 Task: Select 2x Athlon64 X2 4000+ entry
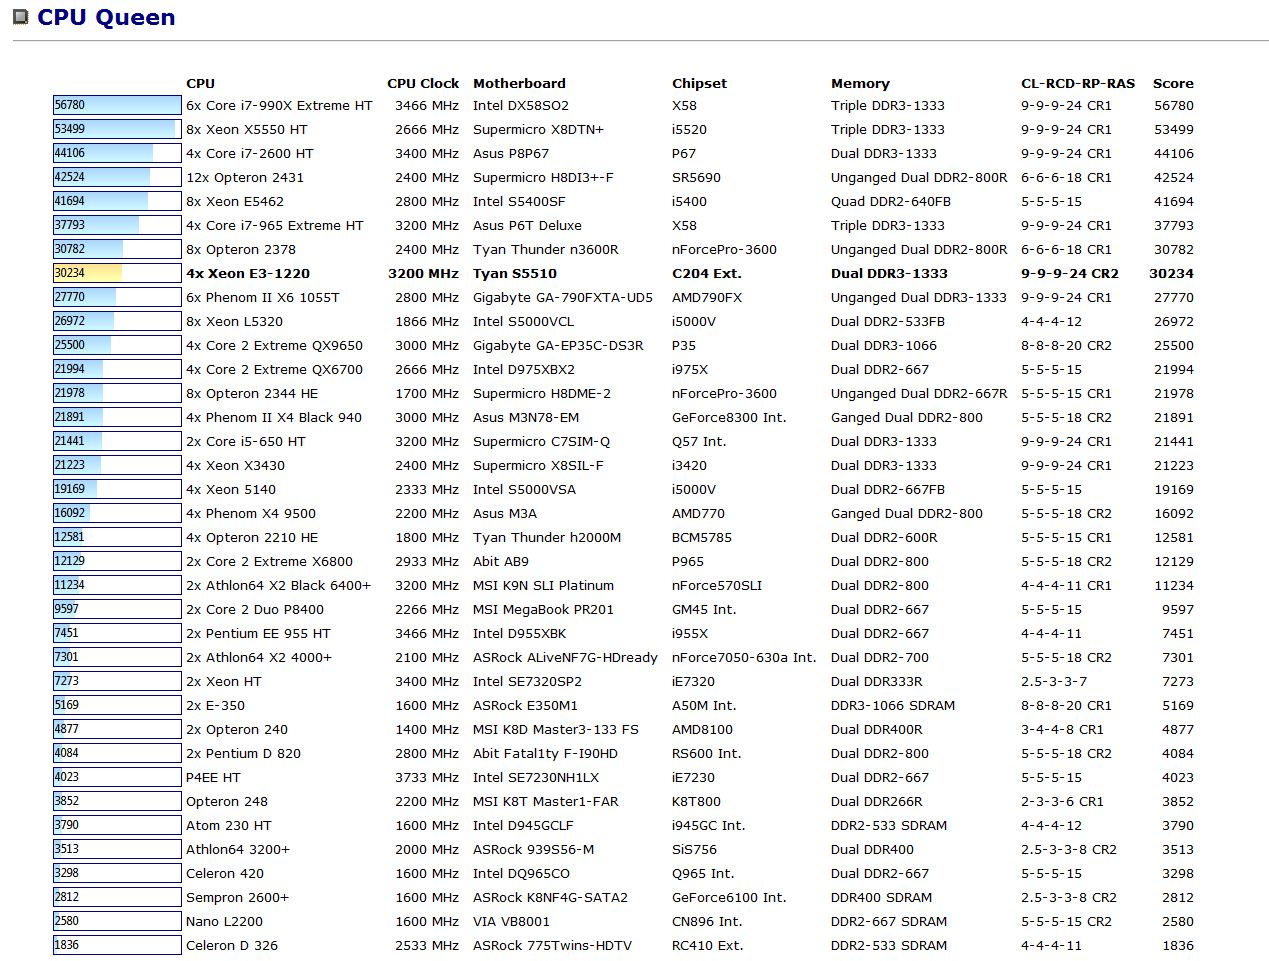(x=259, y=657)
